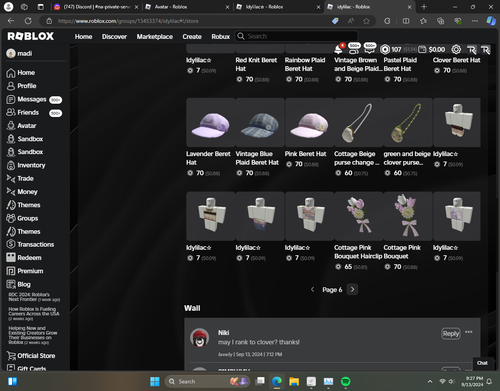Select Home in the top navigation
This screenshot has width=500, height=391.
point(83,37)
